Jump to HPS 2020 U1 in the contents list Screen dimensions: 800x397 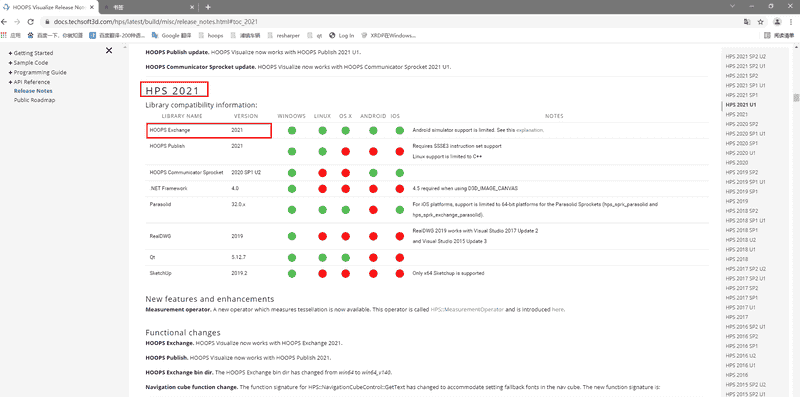tap(740, 153)
